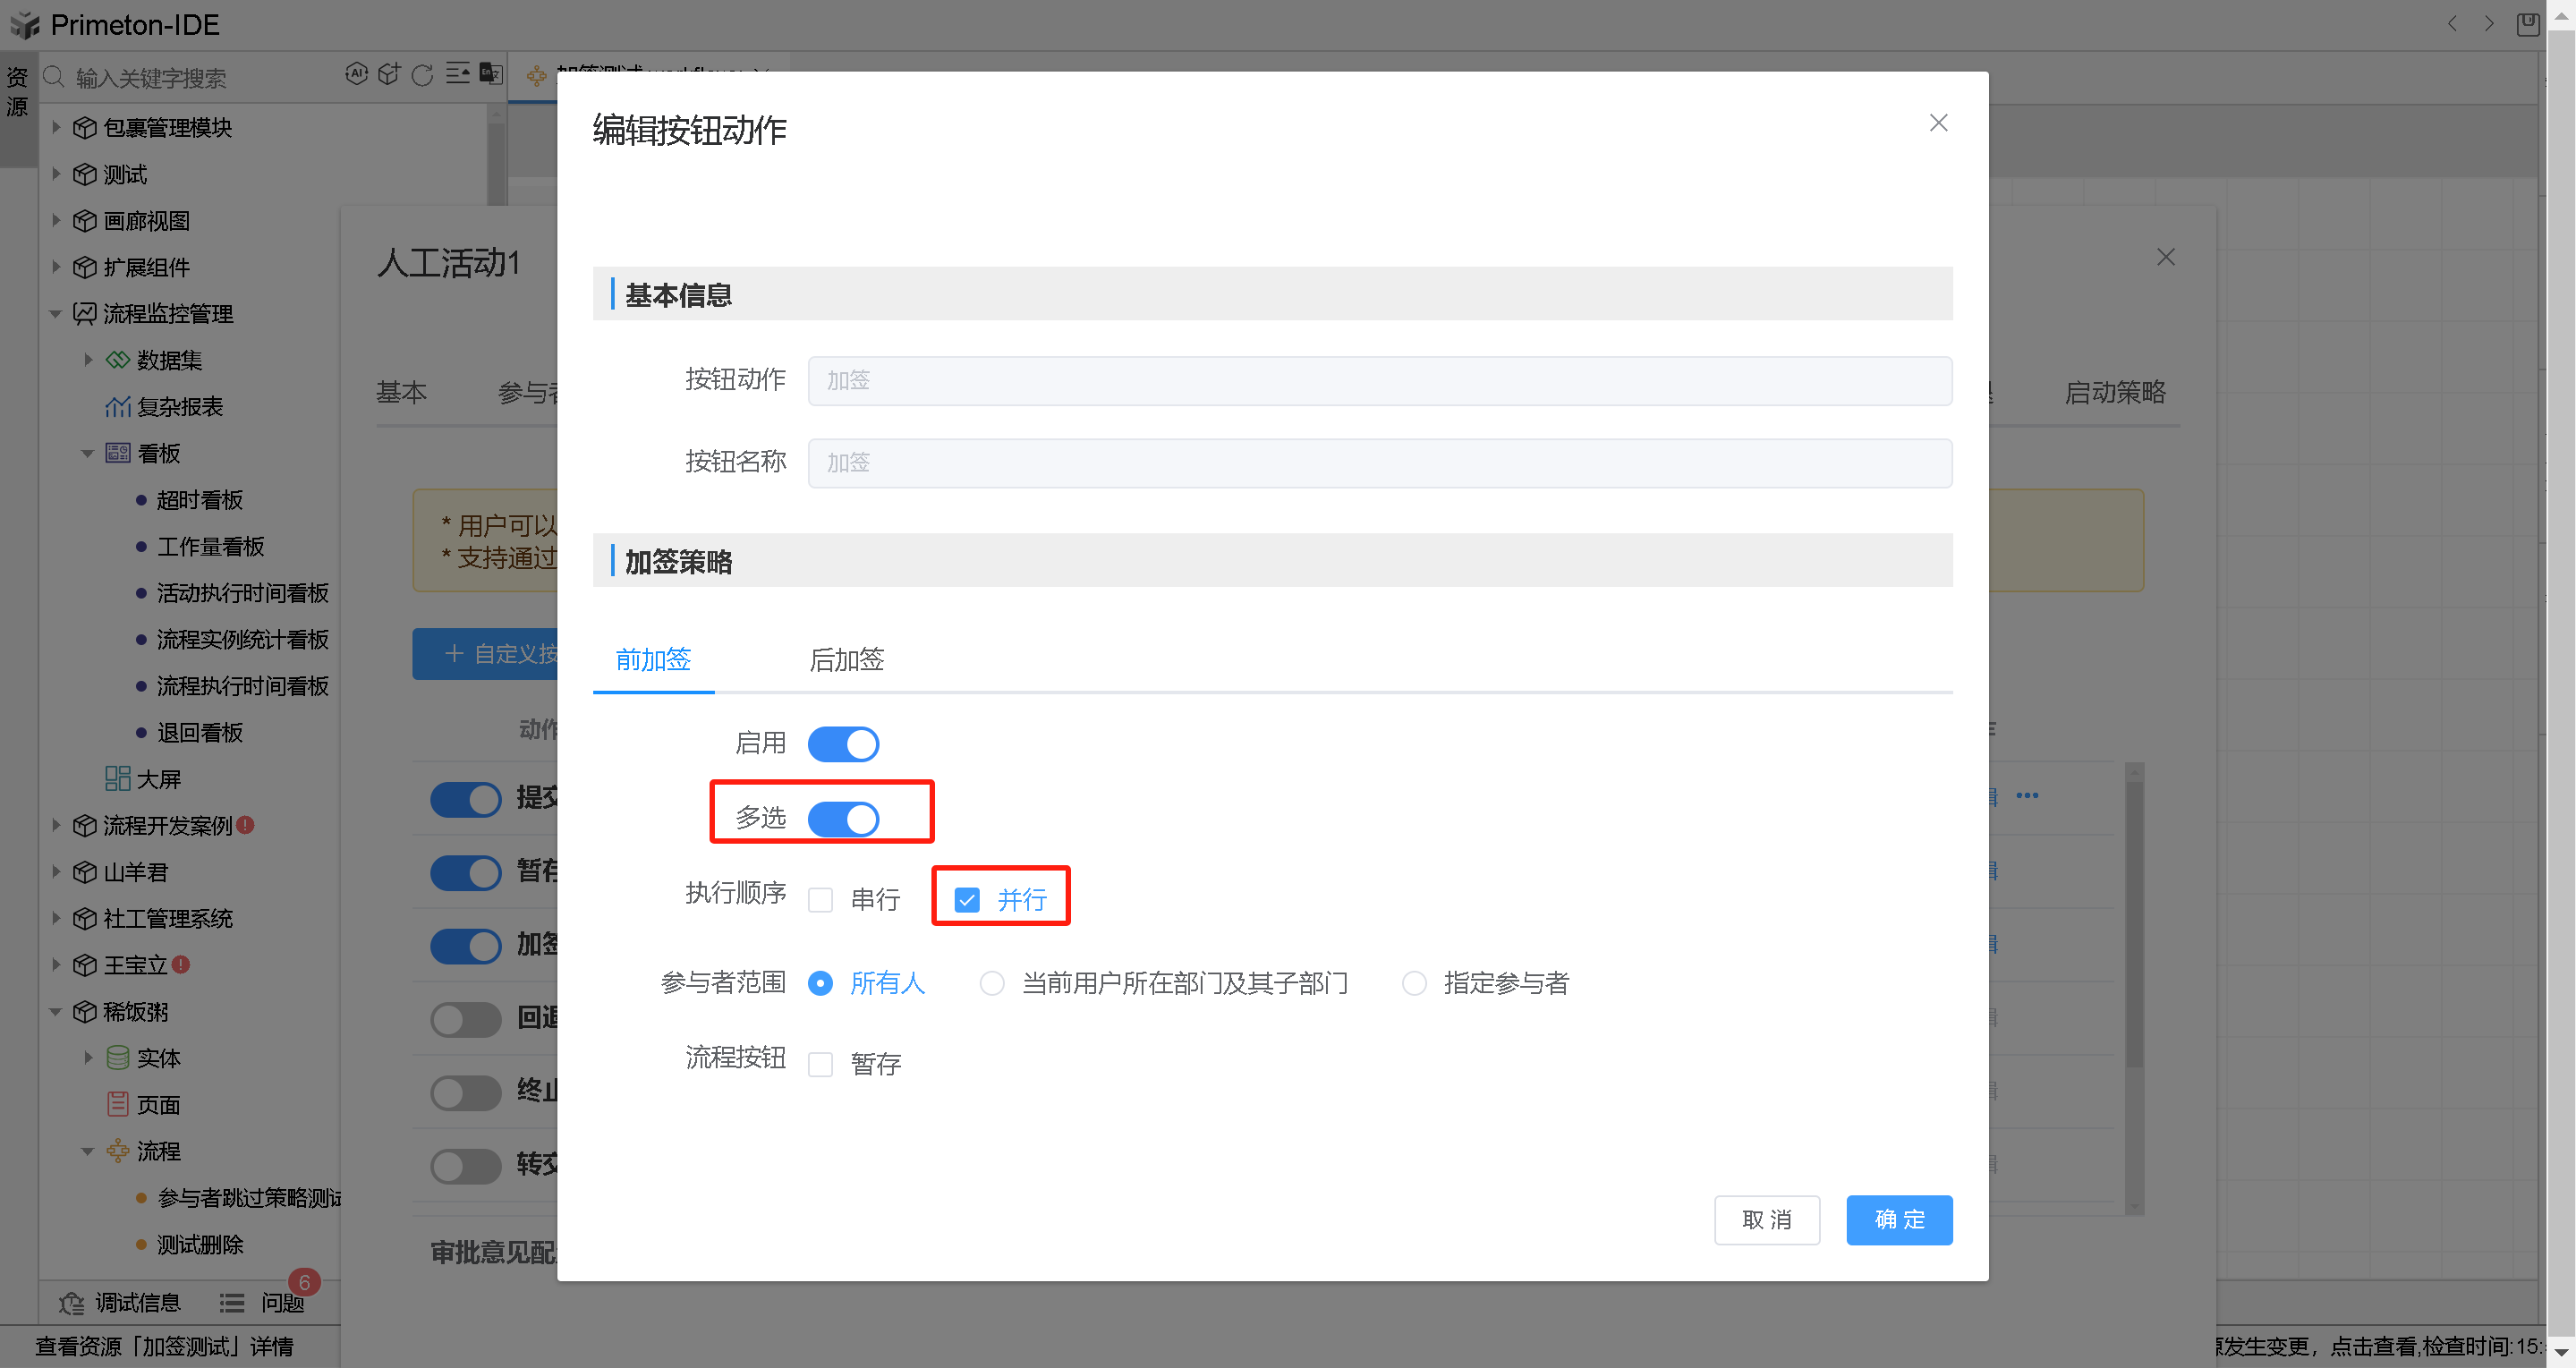
Task: Switch to the 后加签 tab
Action: 846,660
